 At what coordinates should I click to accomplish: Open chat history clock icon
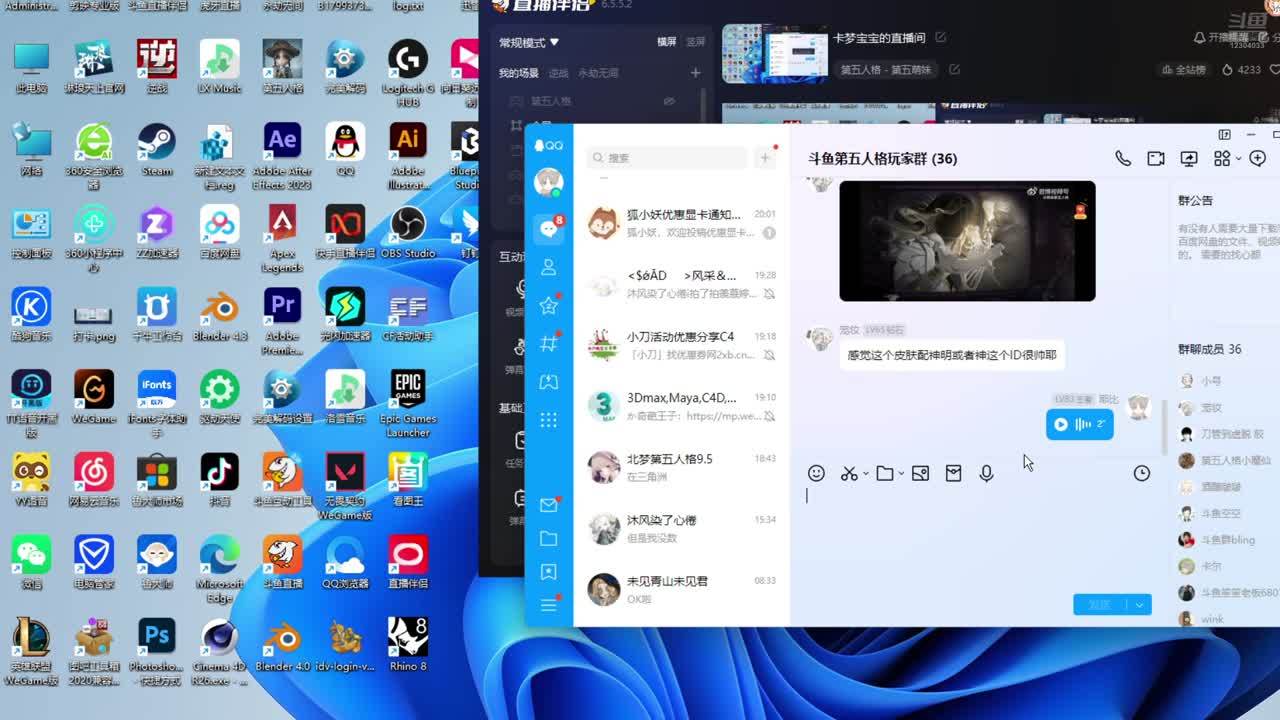[x=1141, y=473]
